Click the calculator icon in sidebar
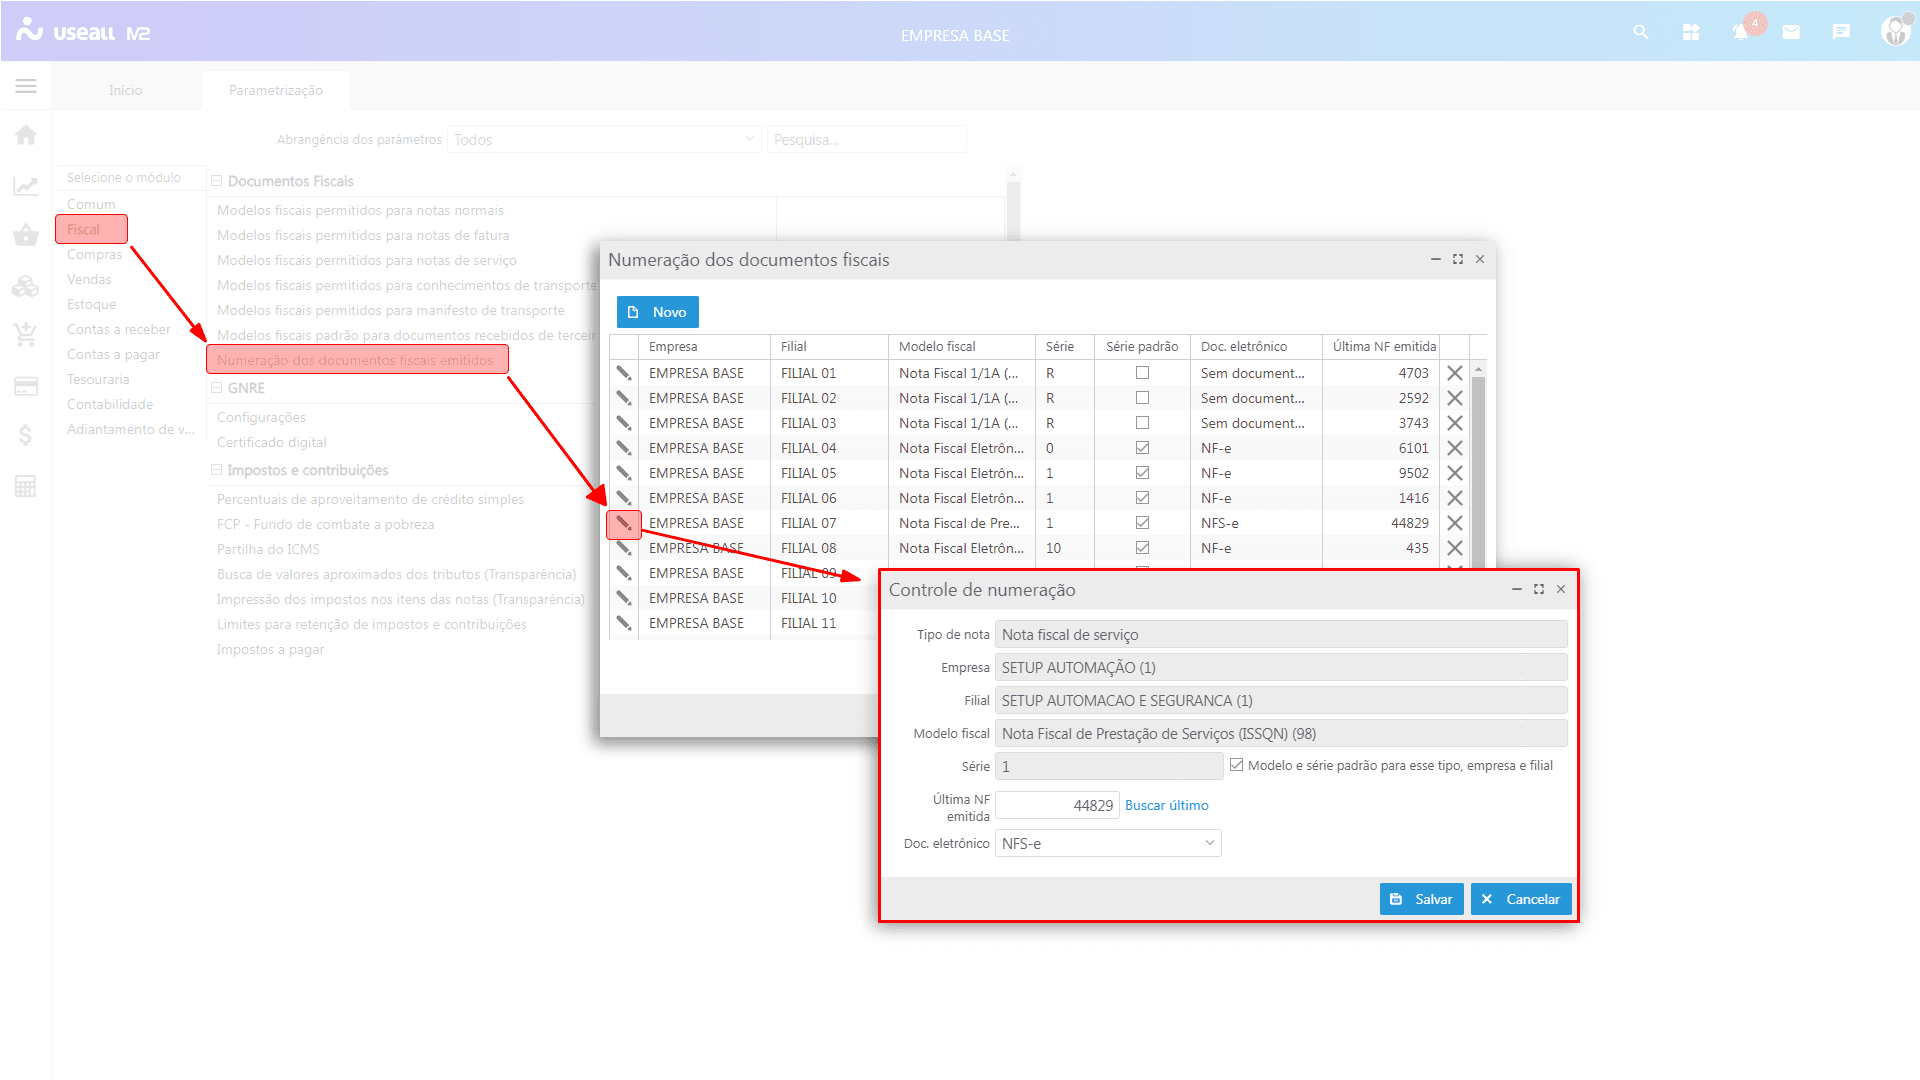Image resolution: width=1920 pixels, height=1080 pixels. [x=26, y=487]
